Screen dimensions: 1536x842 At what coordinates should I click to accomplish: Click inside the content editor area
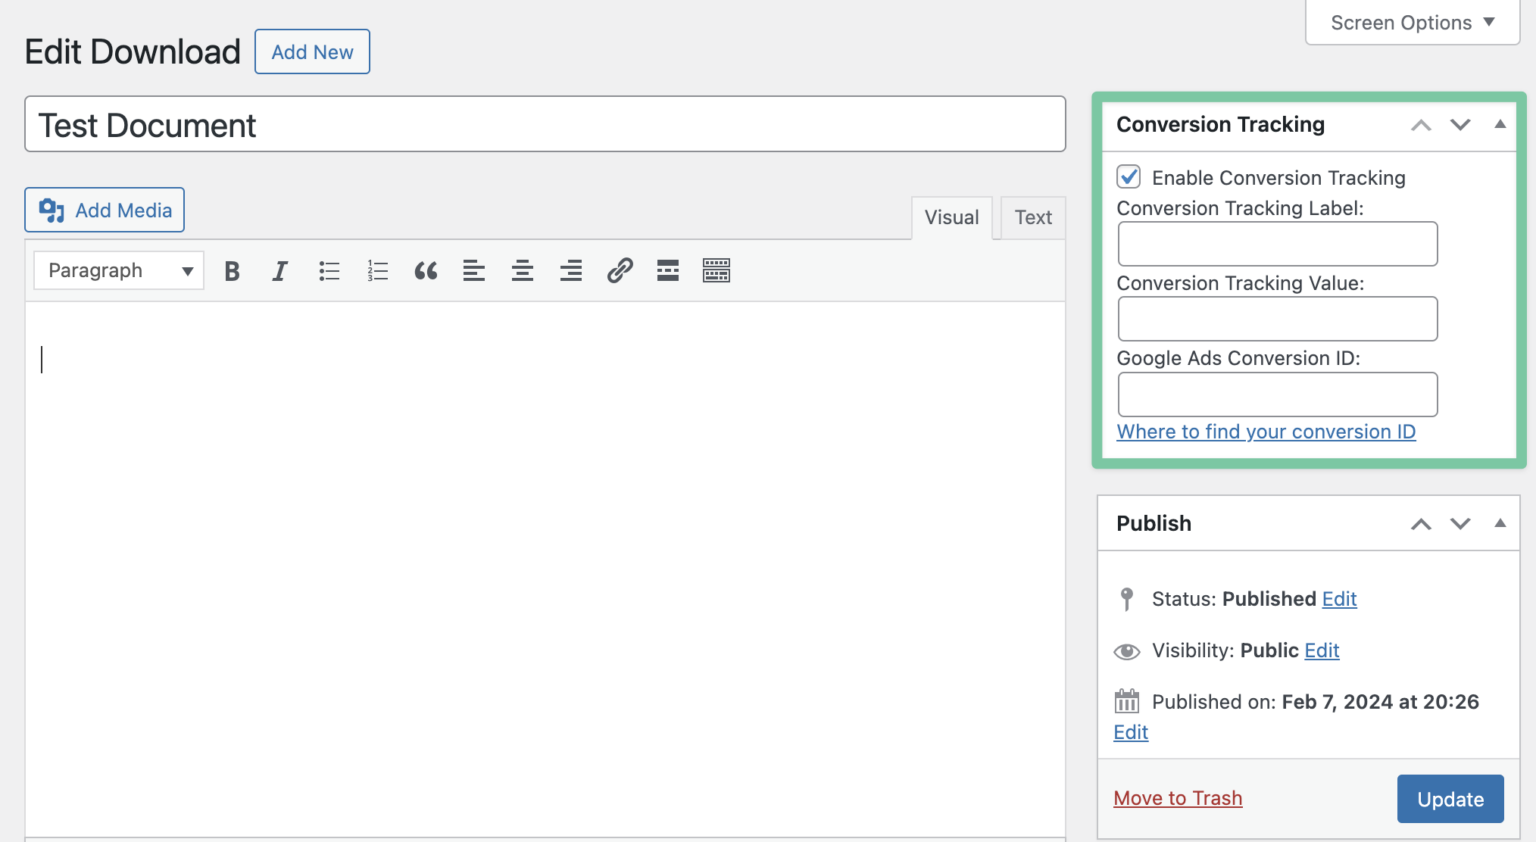coord(545,570)
